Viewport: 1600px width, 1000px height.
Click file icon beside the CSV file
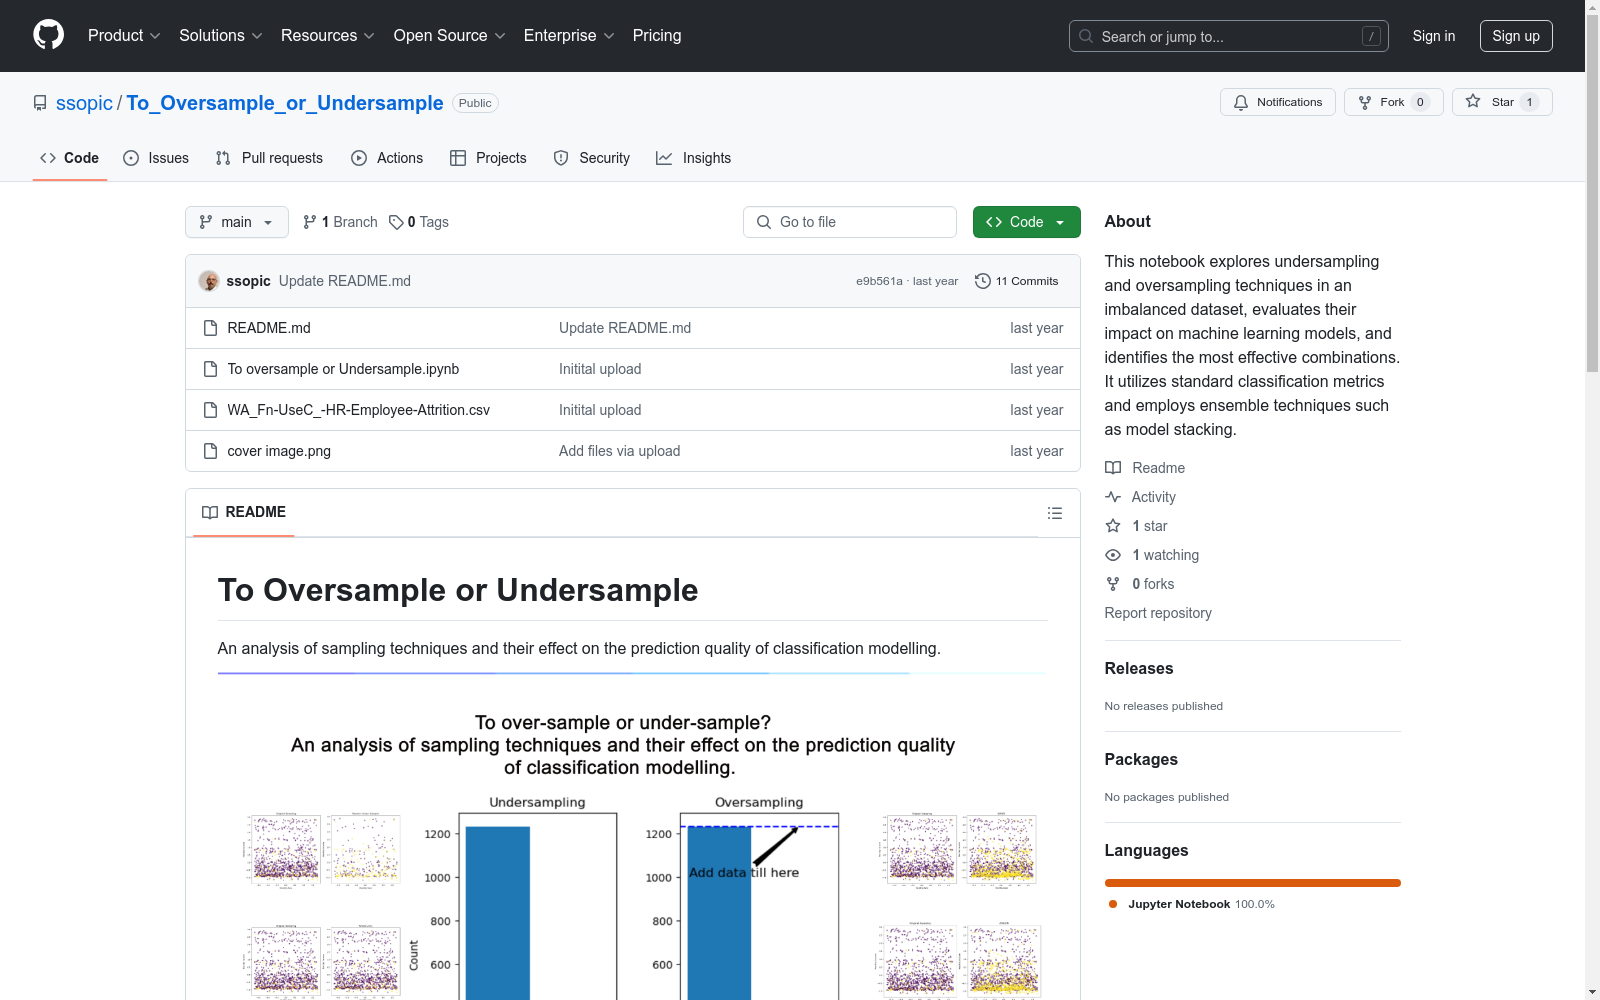coord(210,410)
